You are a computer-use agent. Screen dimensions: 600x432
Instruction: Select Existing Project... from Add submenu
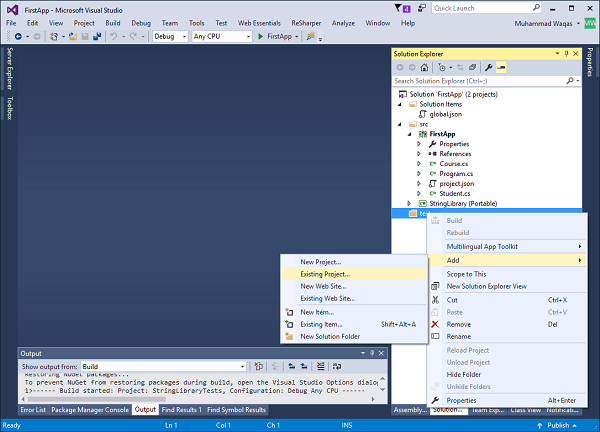click(x=325, y=273)
